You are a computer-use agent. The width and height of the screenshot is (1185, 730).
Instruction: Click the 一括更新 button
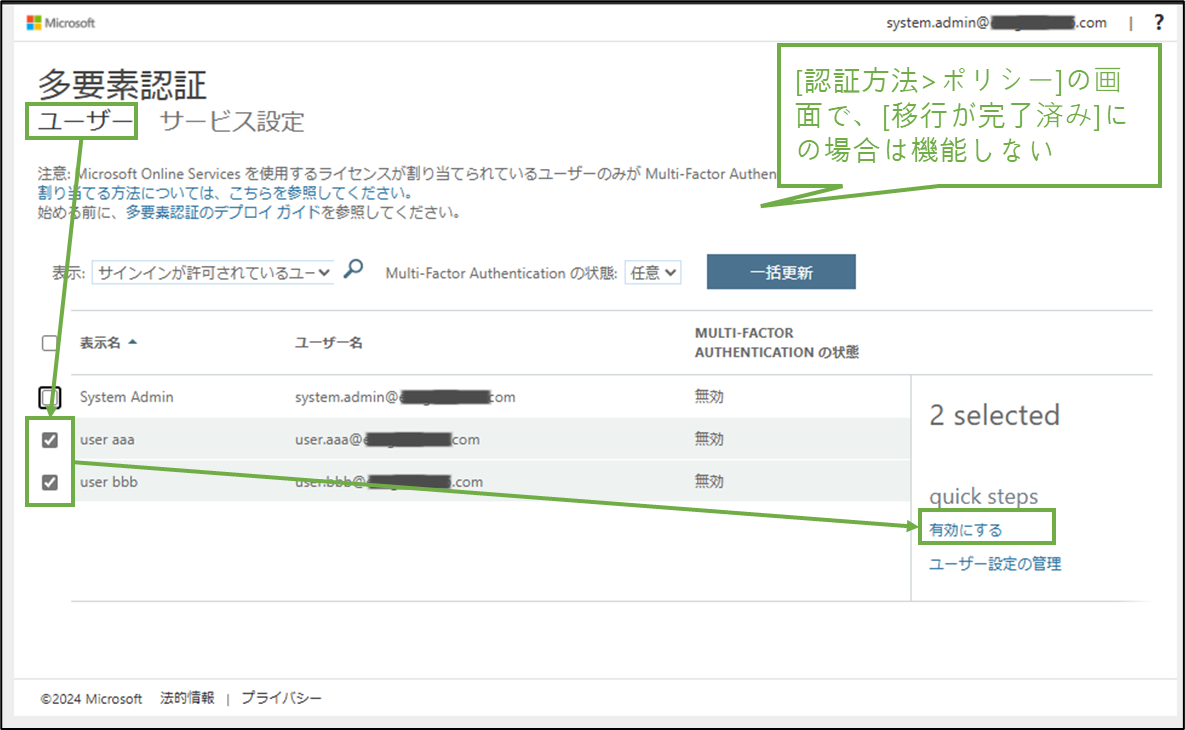[x=781, y=272]
